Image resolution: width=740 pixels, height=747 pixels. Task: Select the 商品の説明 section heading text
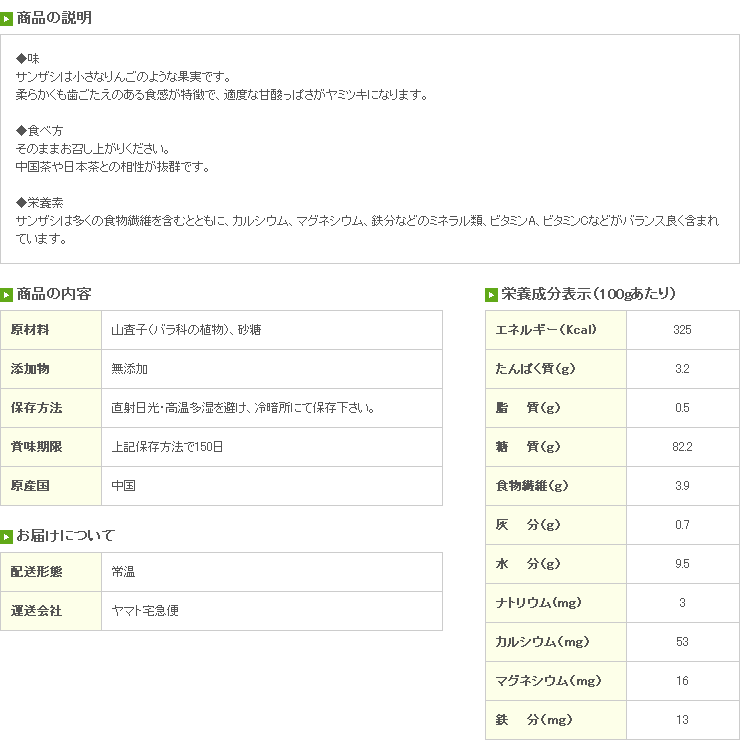click(x=54, y=18)
